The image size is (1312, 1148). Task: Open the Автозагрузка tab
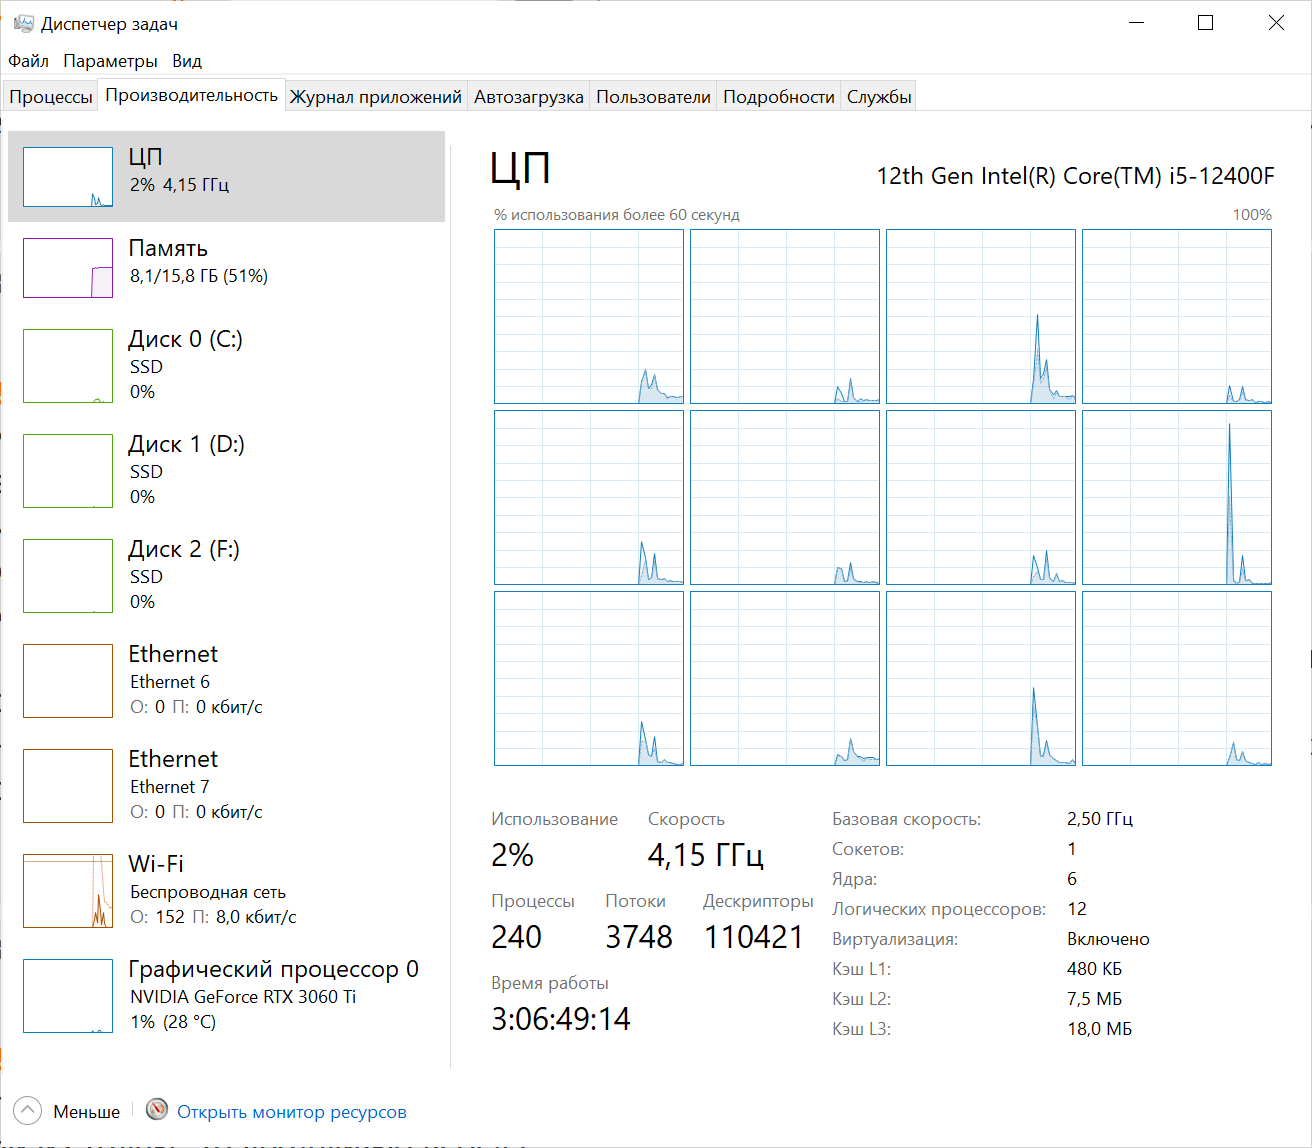click(x=529, y=97)
